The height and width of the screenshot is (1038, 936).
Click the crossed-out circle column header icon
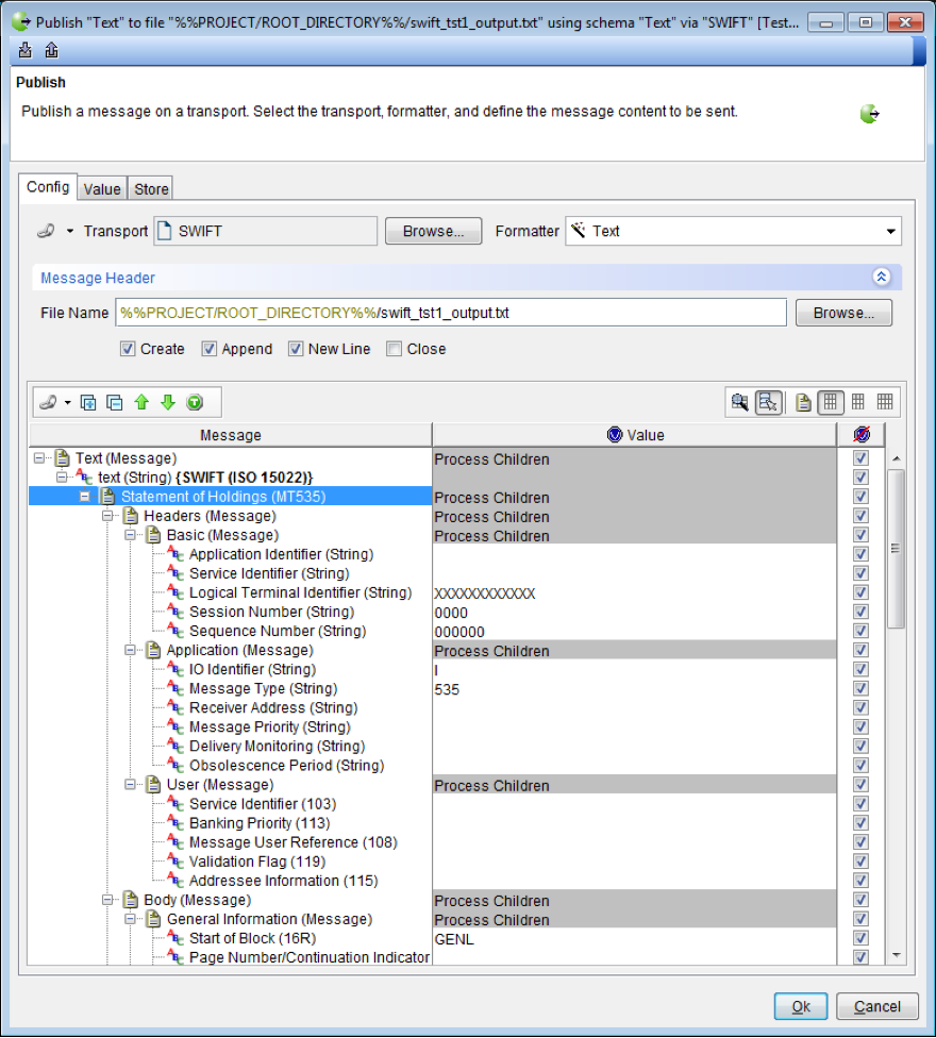861,435
